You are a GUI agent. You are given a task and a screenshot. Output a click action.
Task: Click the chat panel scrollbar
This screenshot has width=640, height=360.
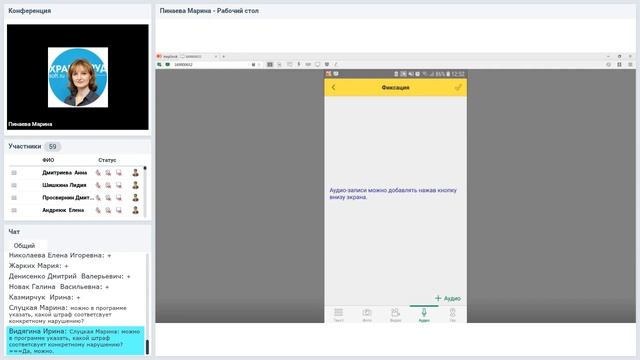click(147, 304)
